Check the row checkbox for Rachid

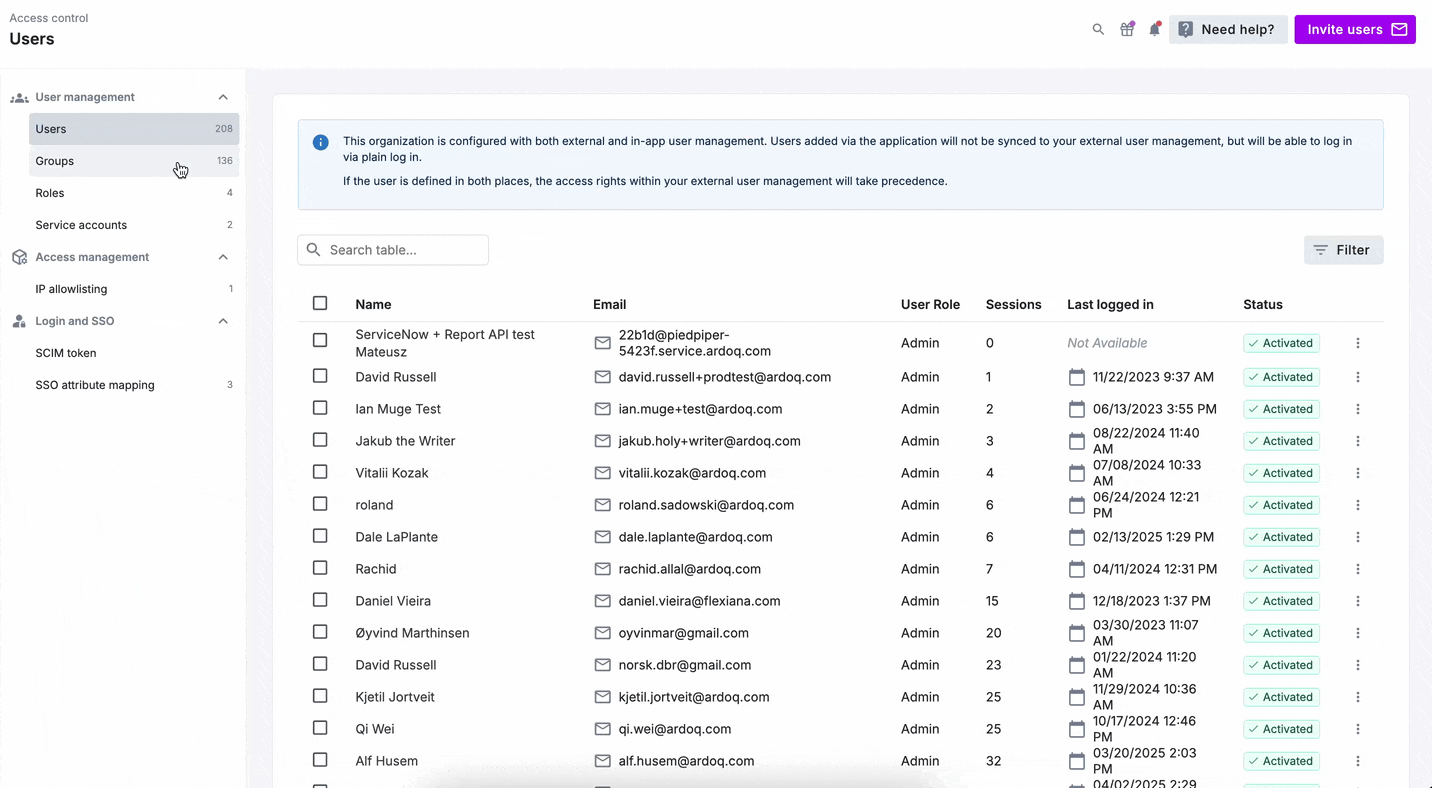pos(320,569)
